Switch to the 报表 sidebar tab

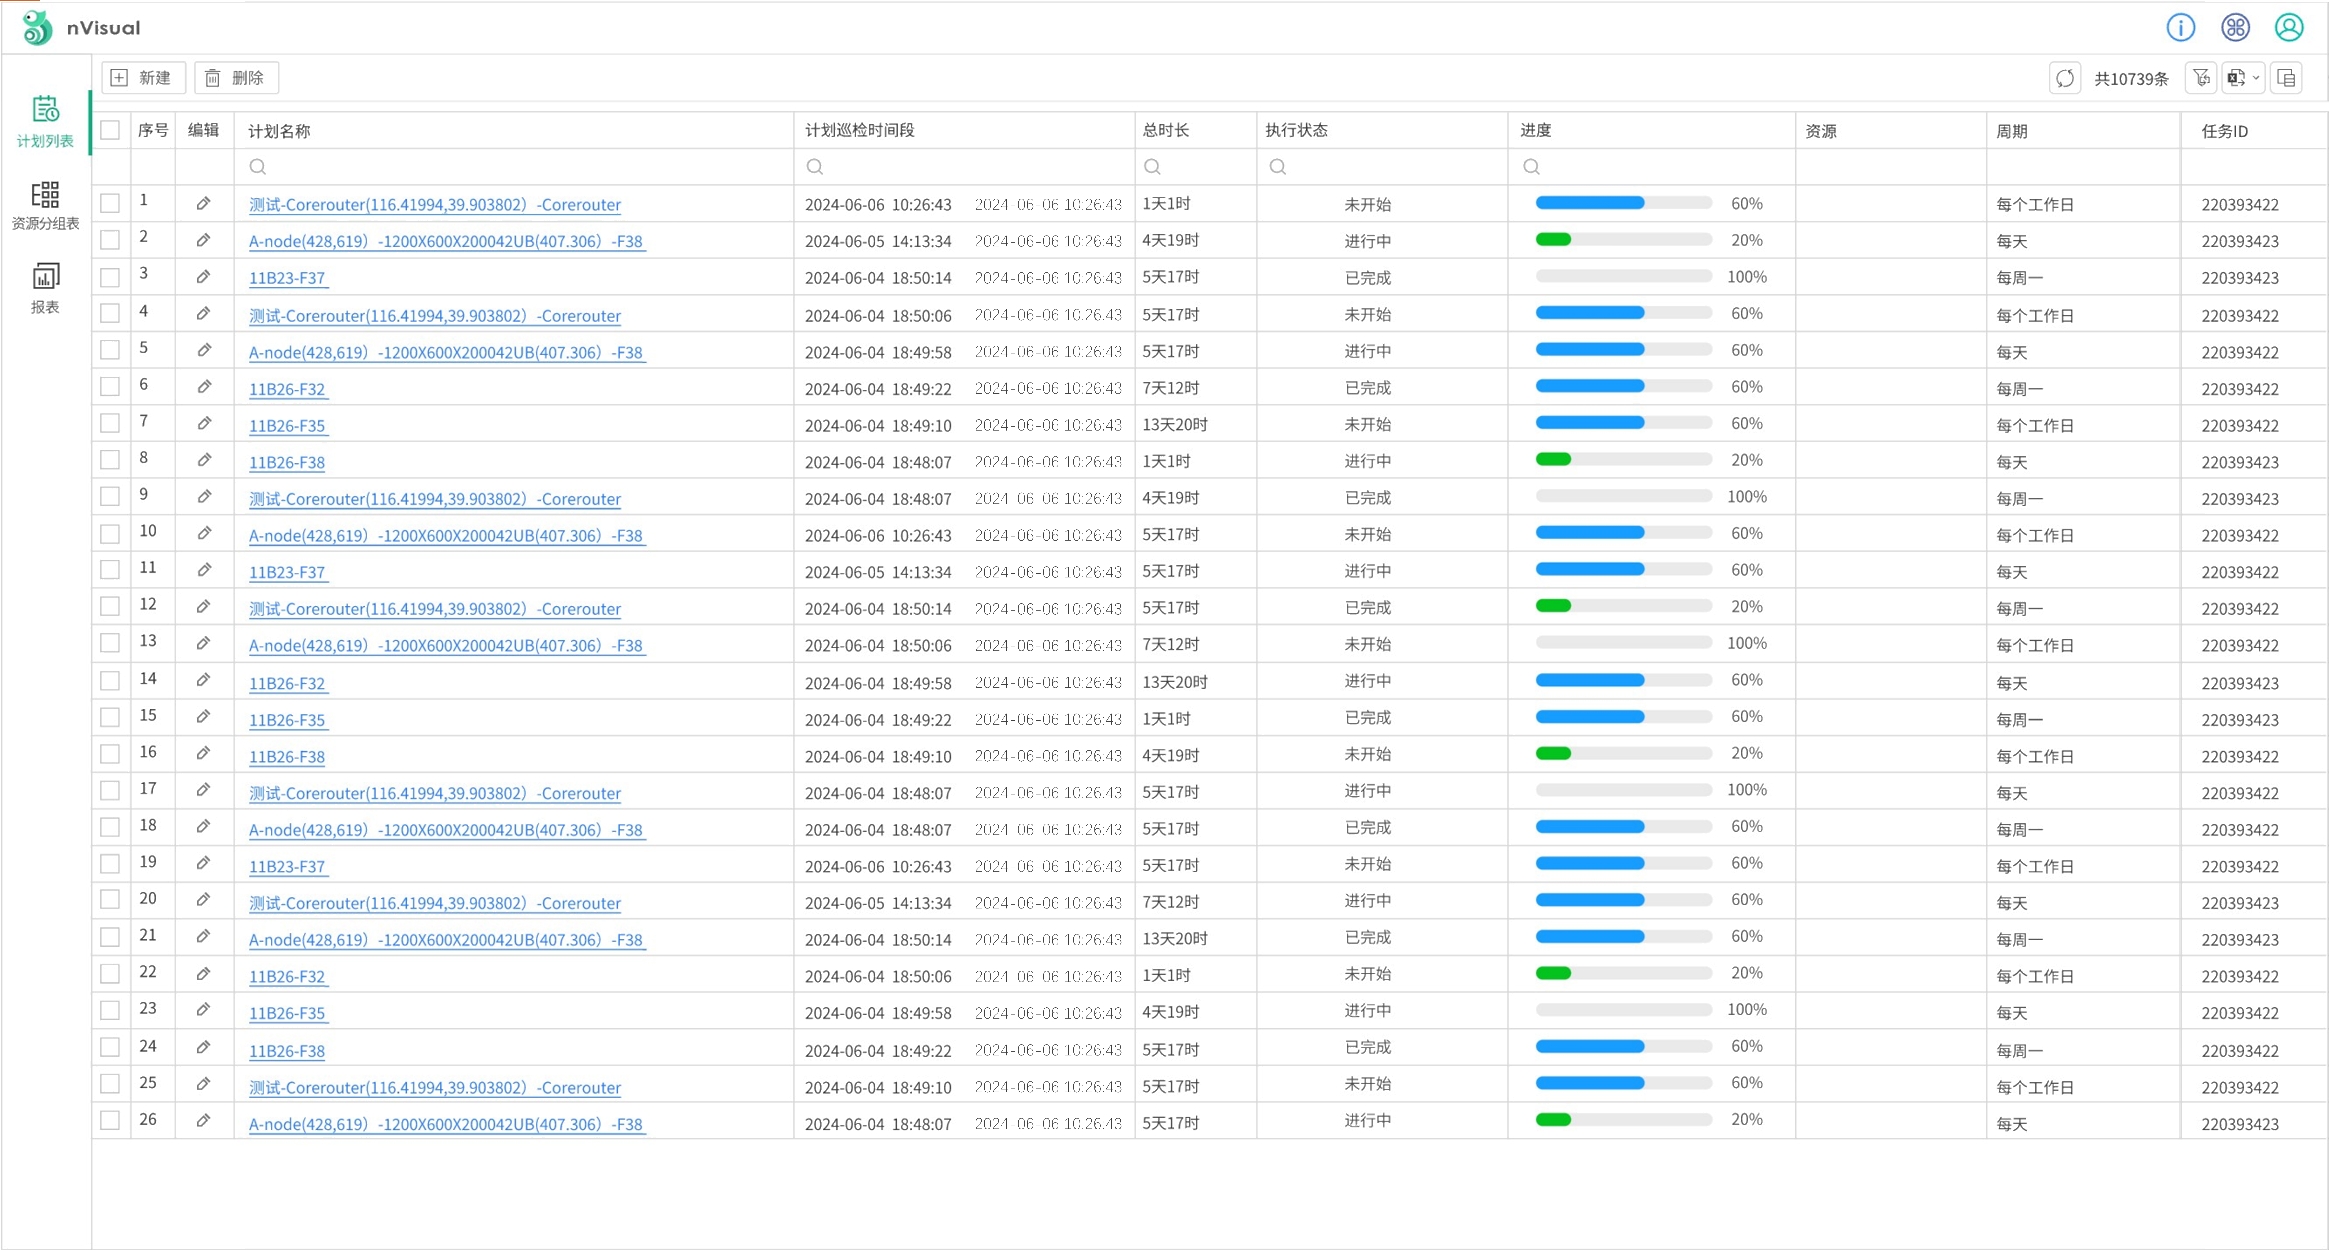(45, 288)
